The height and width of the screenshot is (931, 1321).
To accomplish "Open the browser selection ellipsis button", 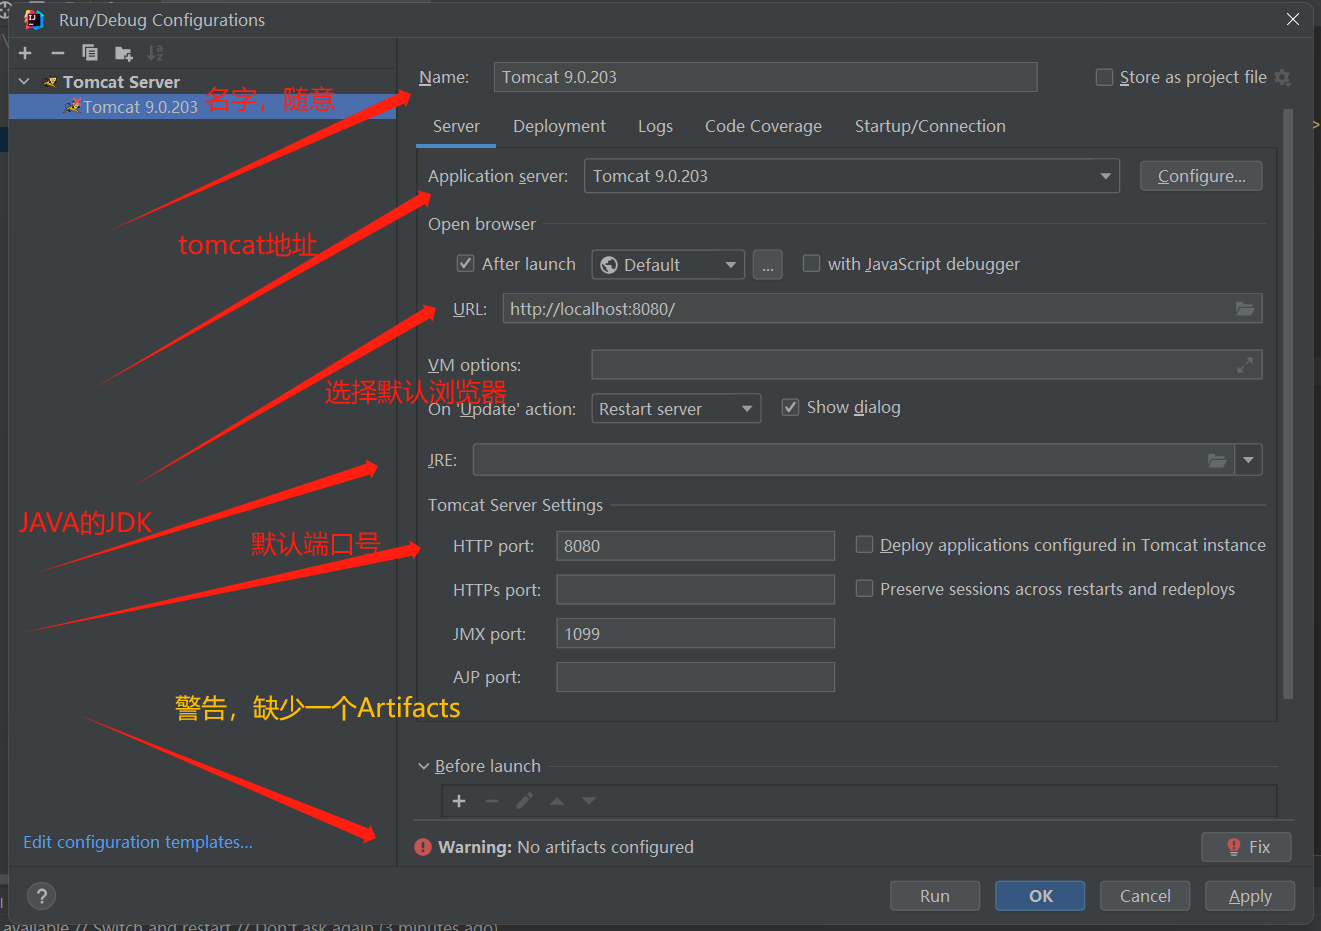I will (x=768, y=265).
